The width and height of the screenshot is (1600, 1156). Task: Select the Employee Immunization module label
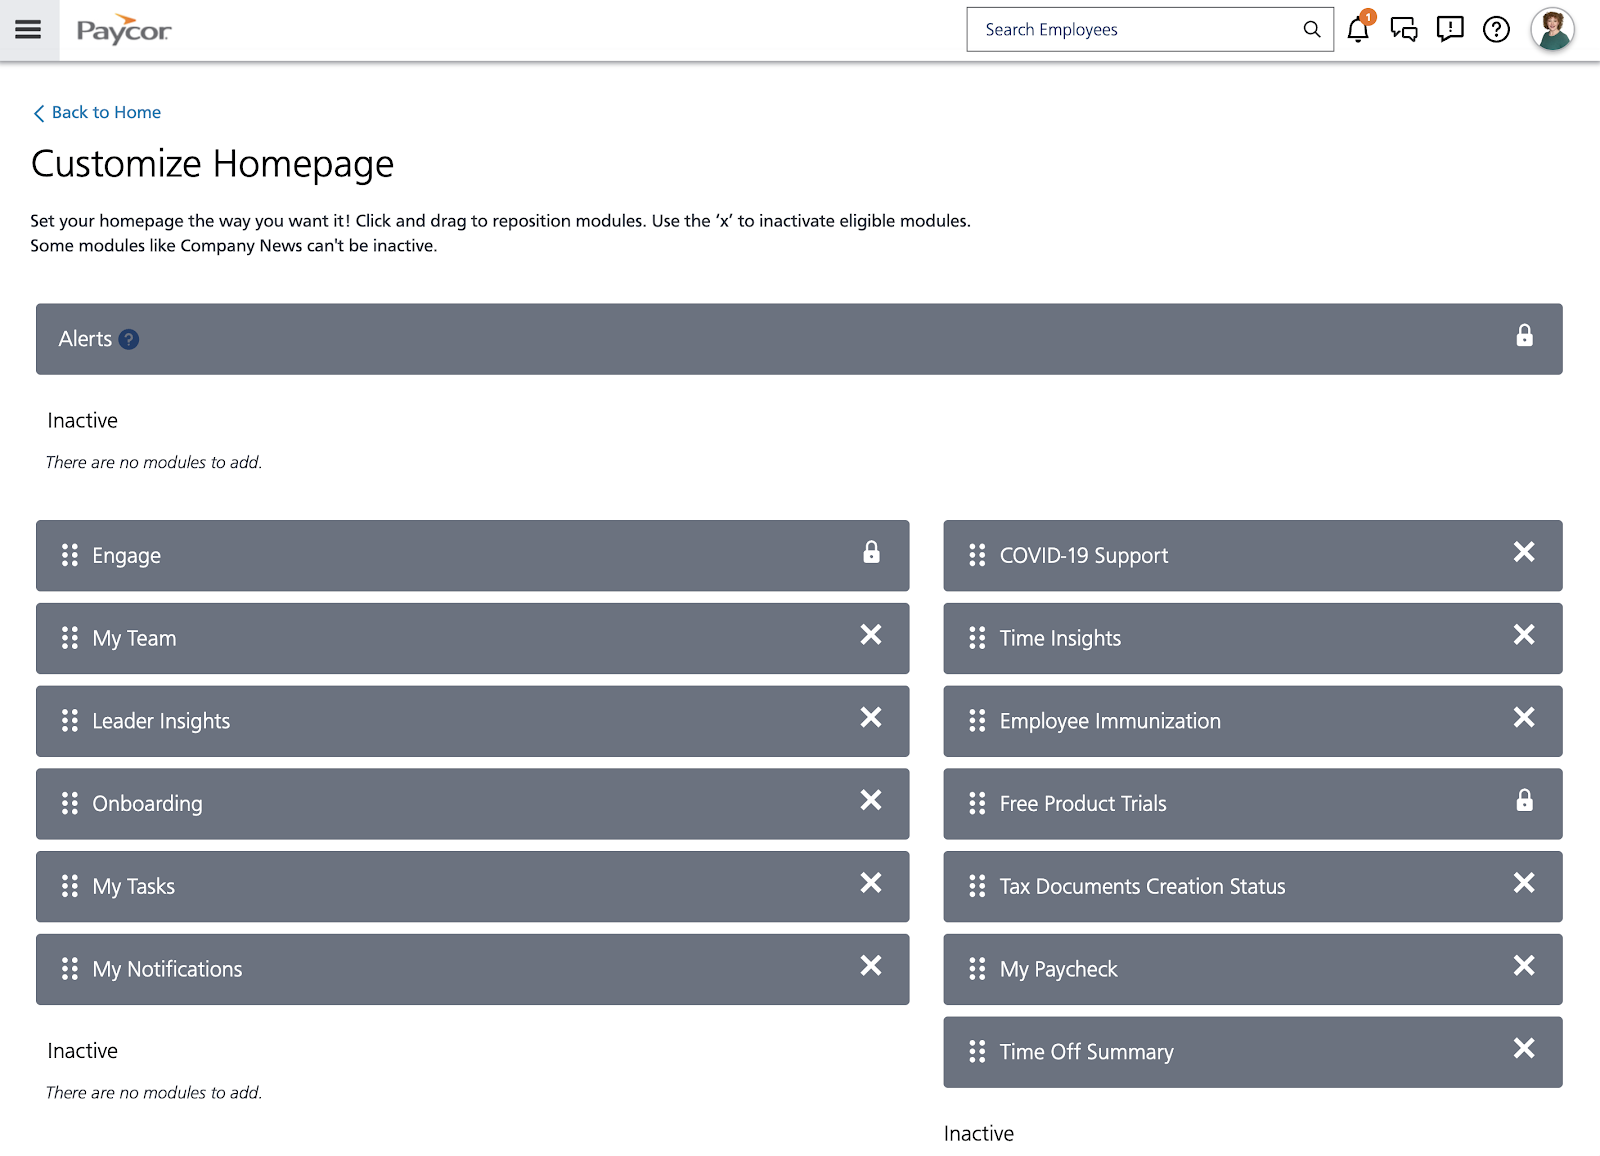pos(1110,721)
